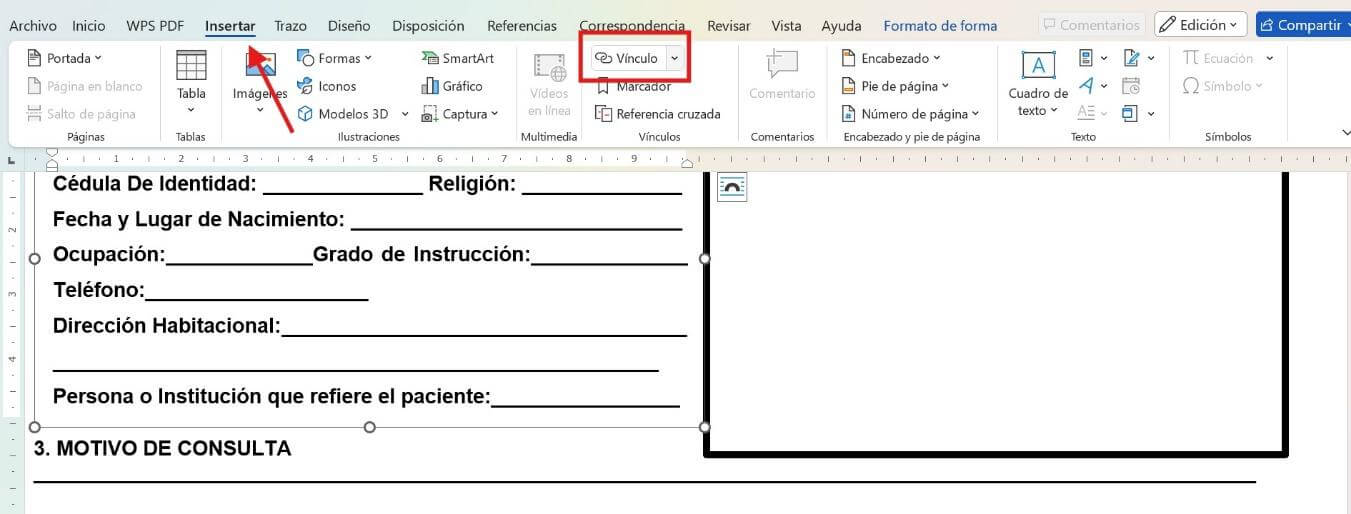This screenshot has width=1351, height=514.
Task: Insert a SmartArt graphic
Action: coord(458,58)
